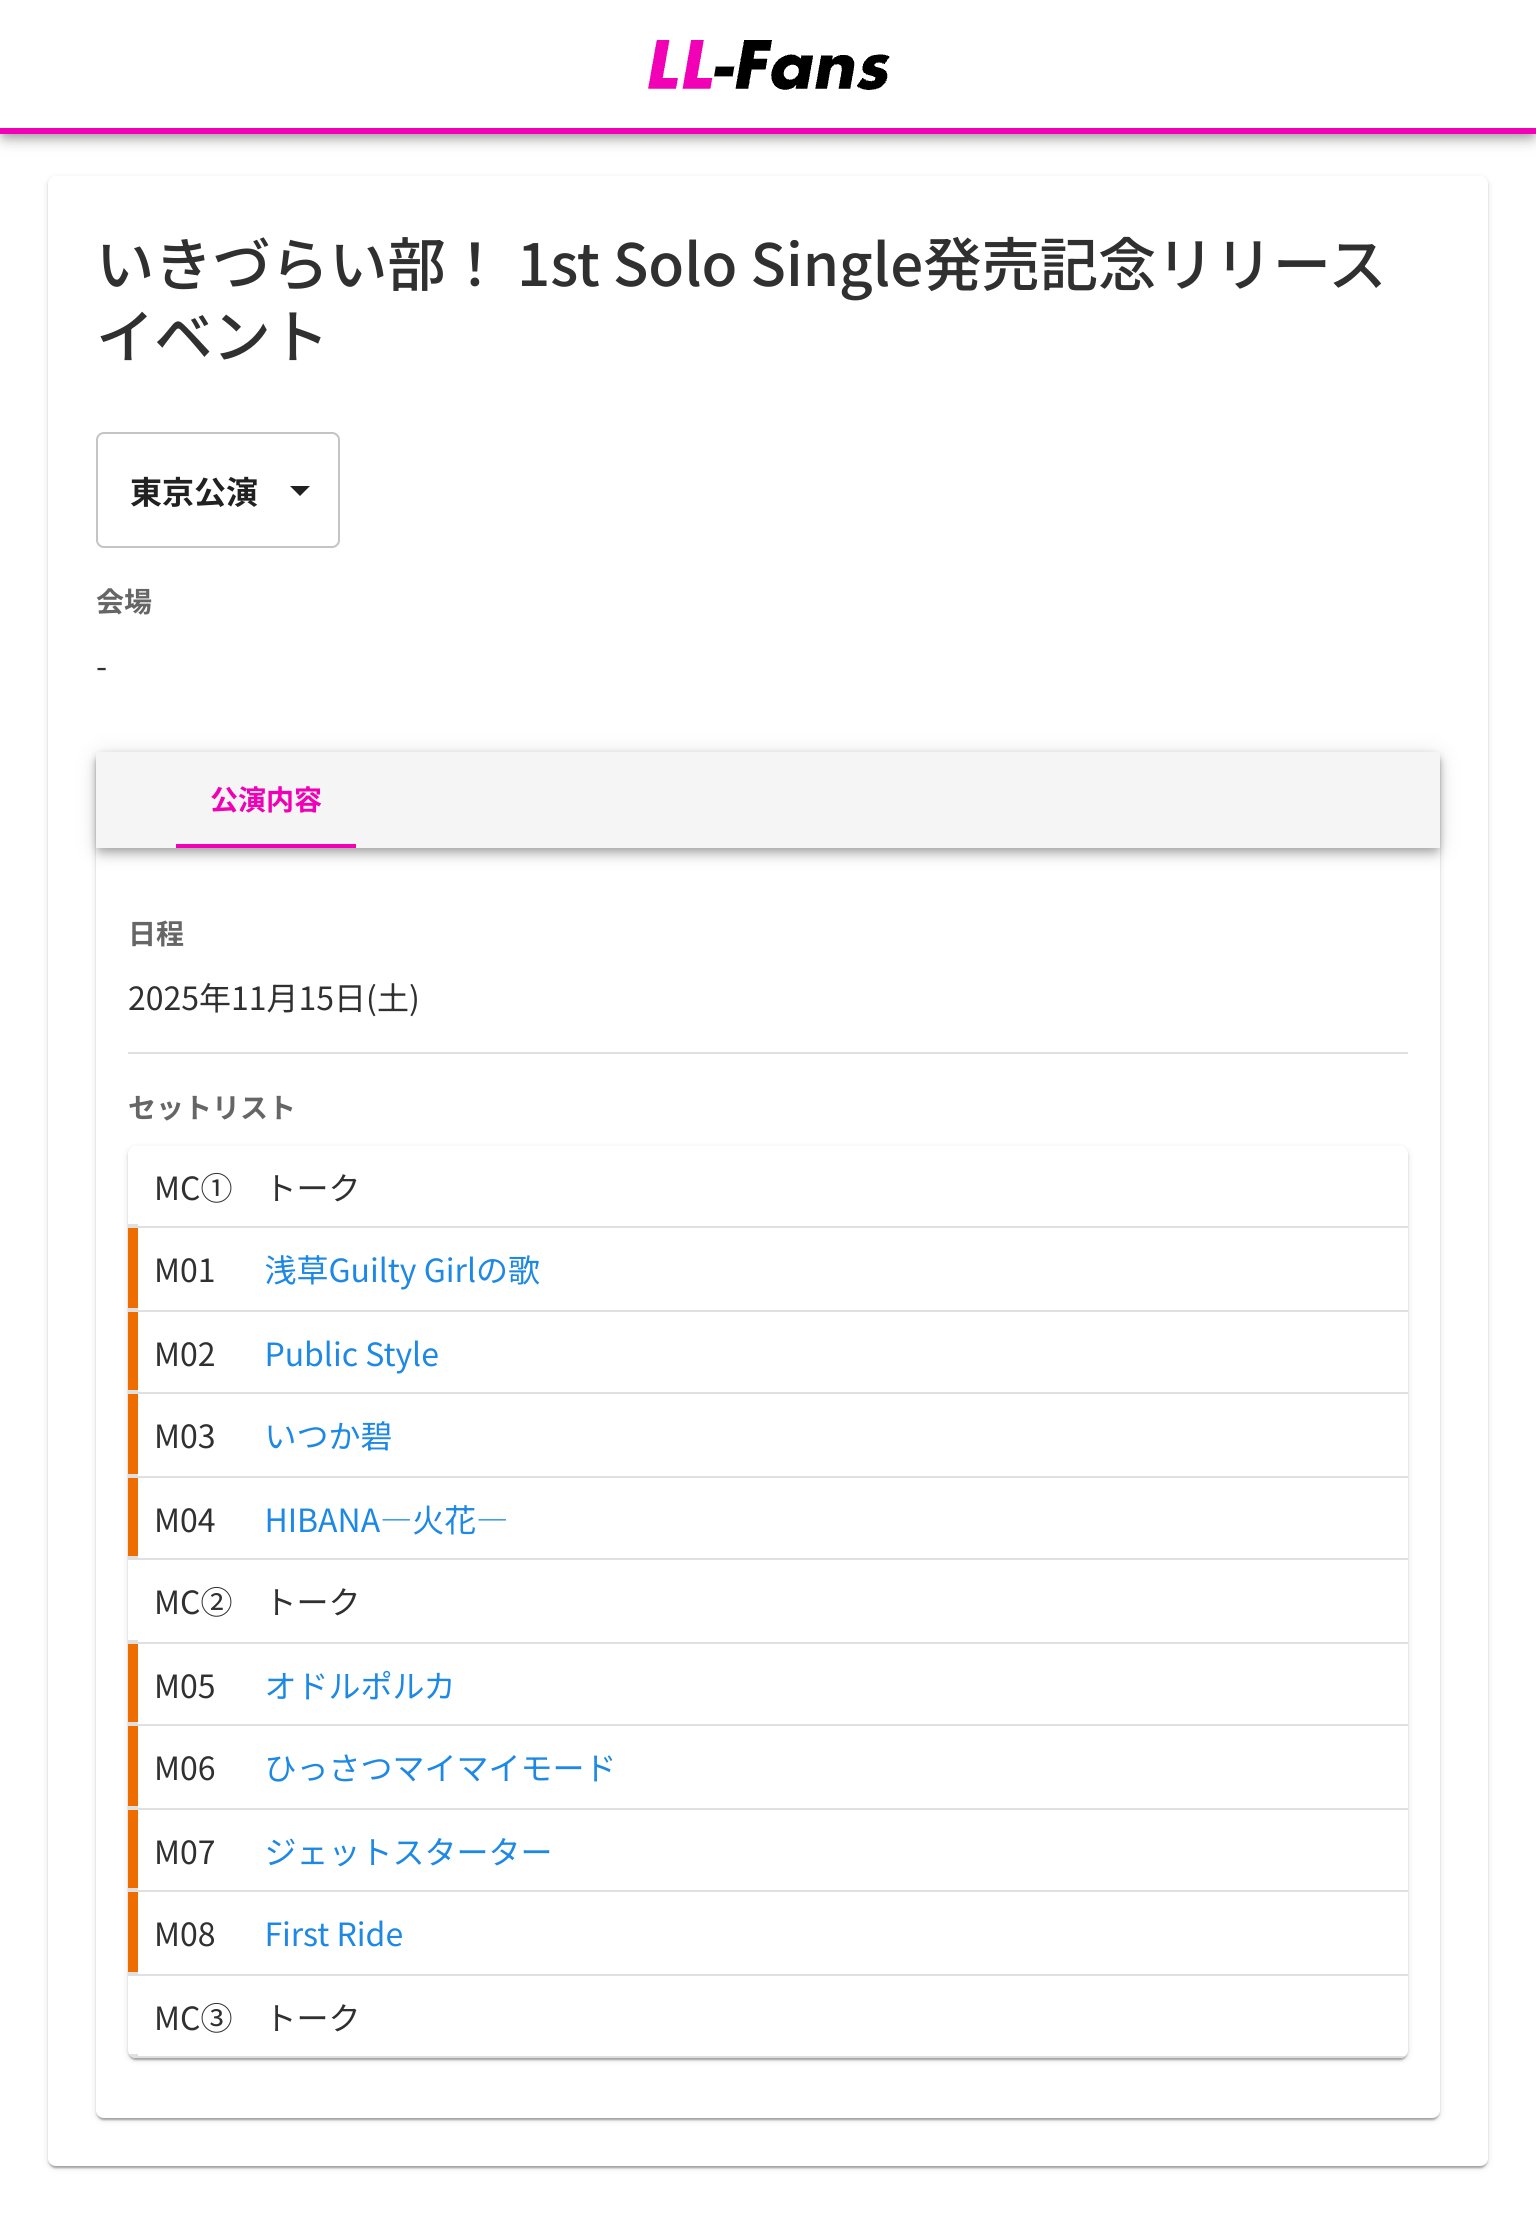Switch to the 公演内容 tab
1536x2214 pixels.
pyautogui.click(x=265, y=800)
